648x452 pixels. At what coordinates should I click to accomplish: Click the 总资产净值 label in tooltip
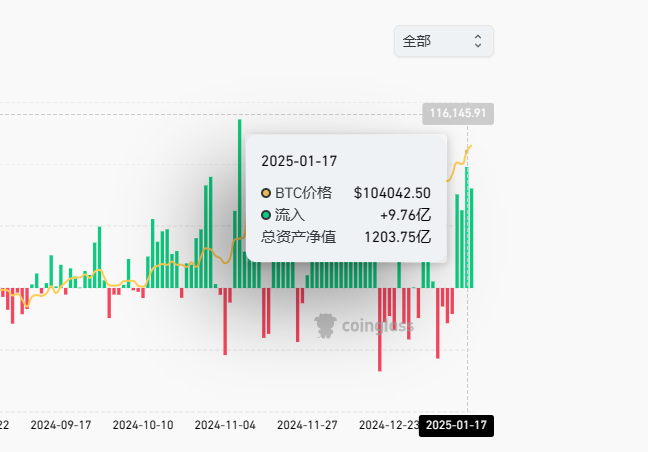pos(298,237)
